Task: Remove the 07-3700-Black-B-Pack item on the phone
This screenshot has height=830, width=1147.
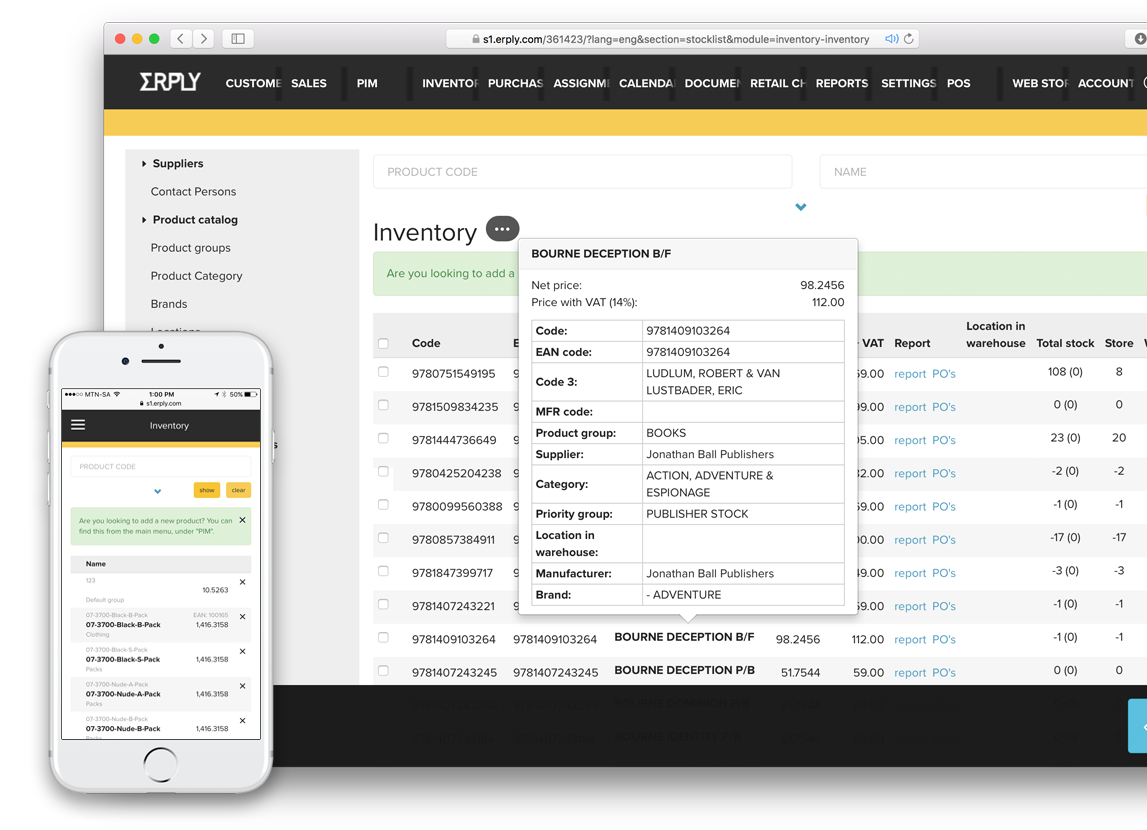Action: [x=242, y=616]
